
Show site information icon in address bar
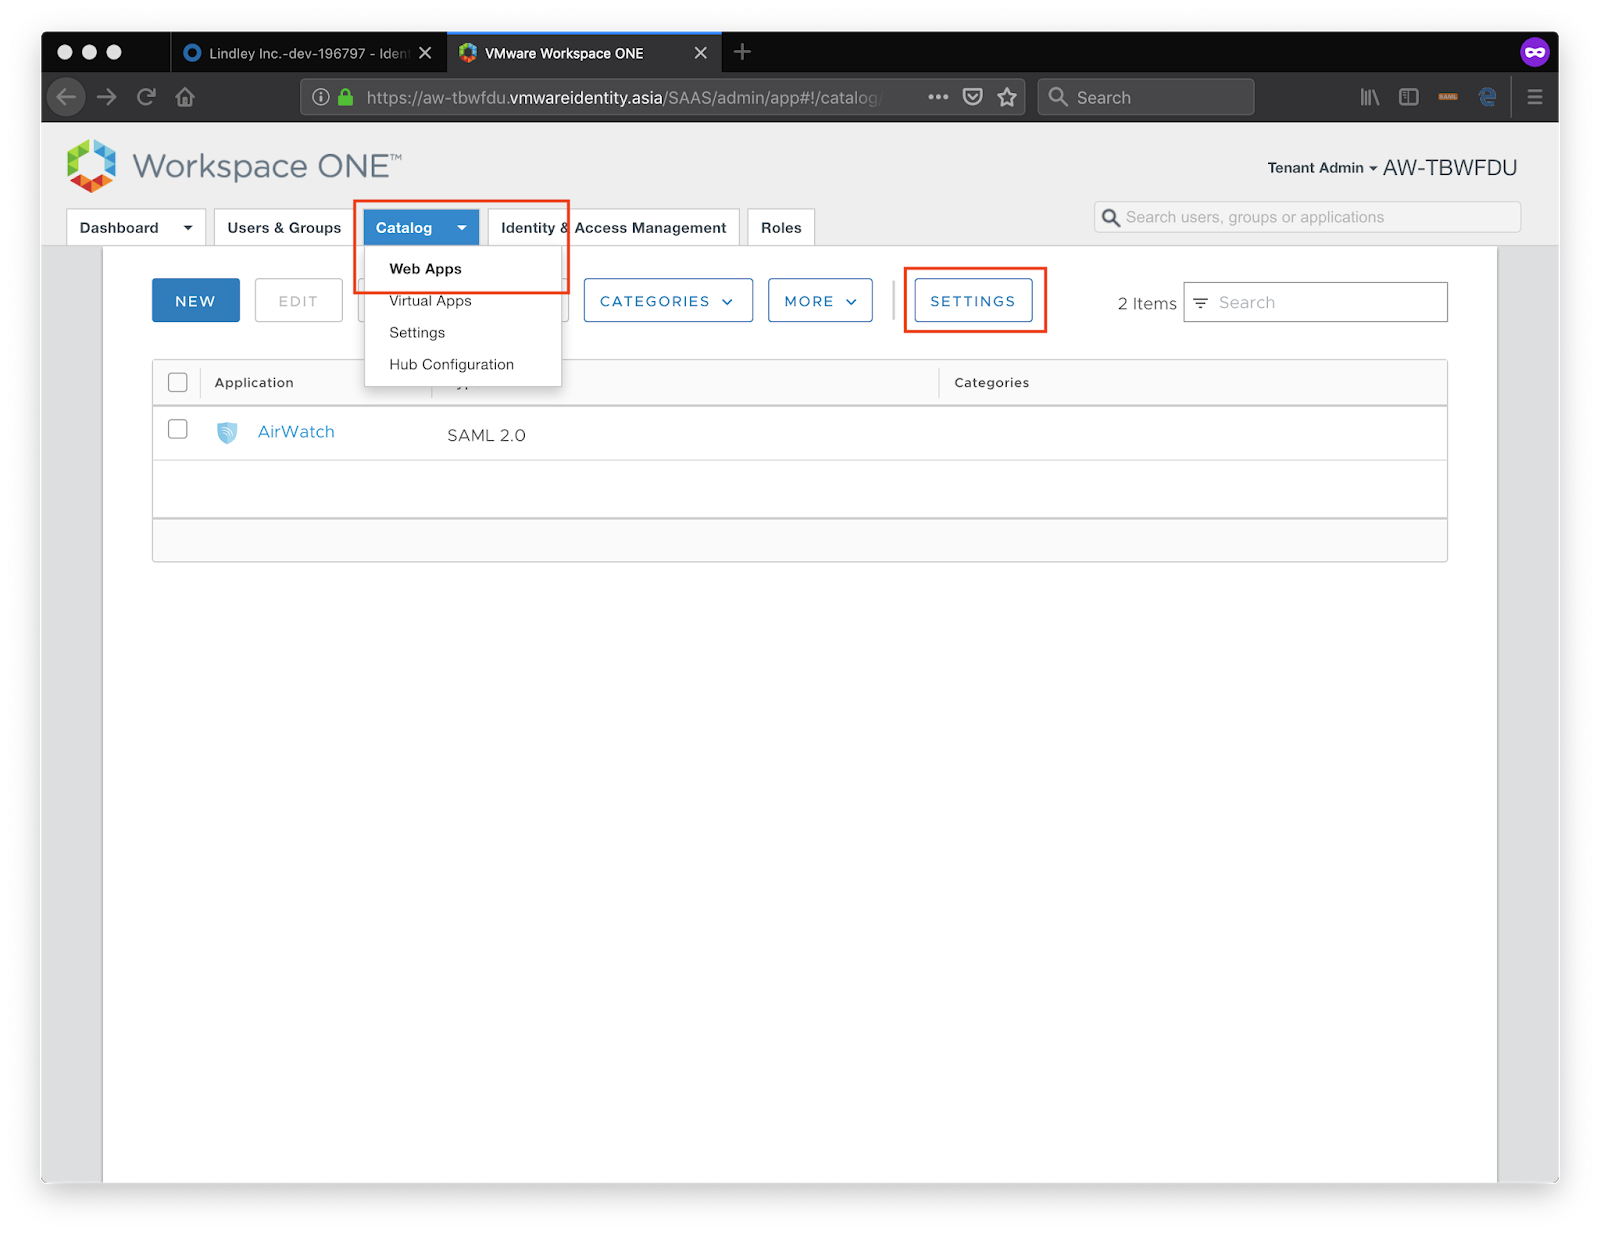point(321,97)
